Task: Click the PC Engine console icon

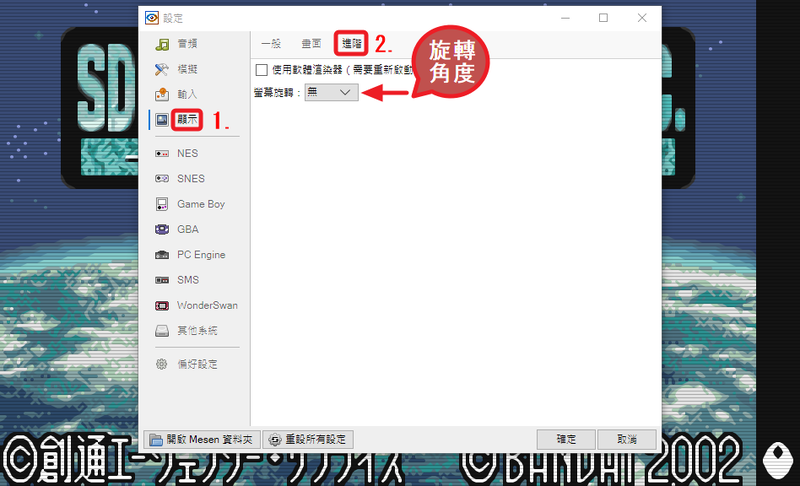Action: (x=162, y=254)
